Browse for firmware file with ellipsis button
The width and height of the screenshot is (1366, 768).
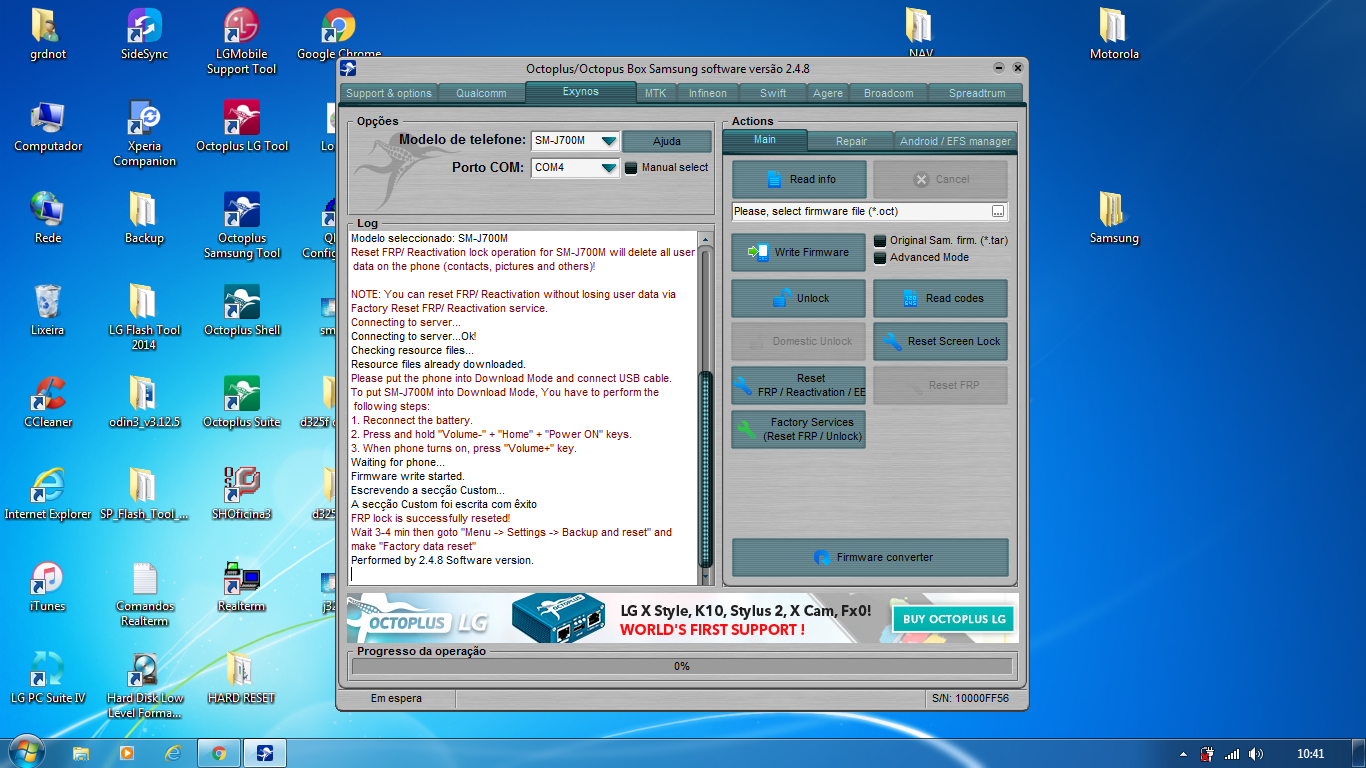point(998,211)
